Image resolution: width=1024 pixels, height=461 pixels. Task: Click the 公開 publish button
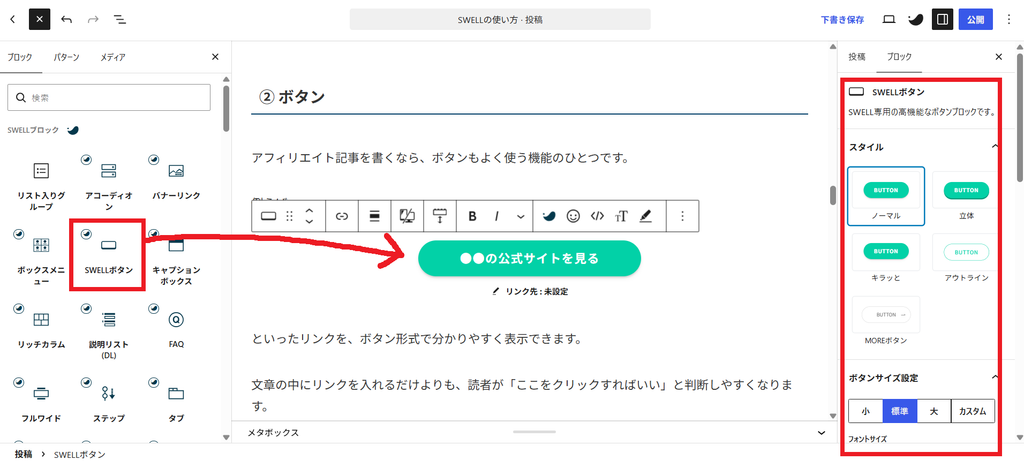tap(976, 20)
